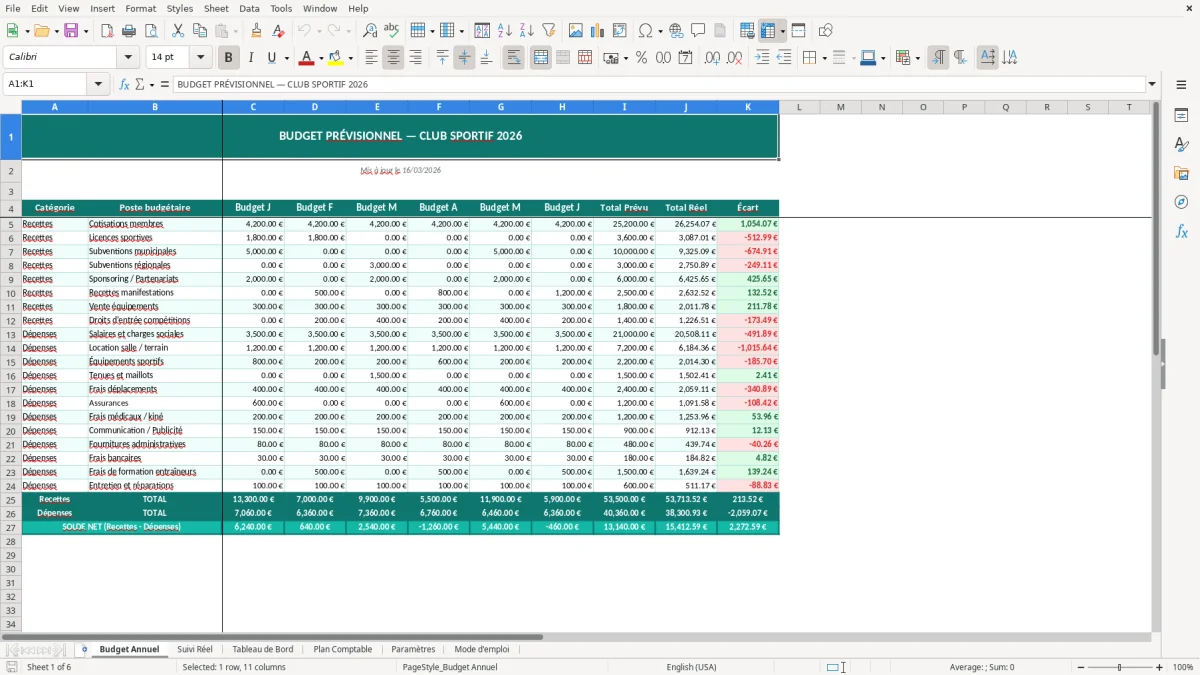
Task: Switch to the Suivi Réel sheet tab
Action: pos(195,649)
